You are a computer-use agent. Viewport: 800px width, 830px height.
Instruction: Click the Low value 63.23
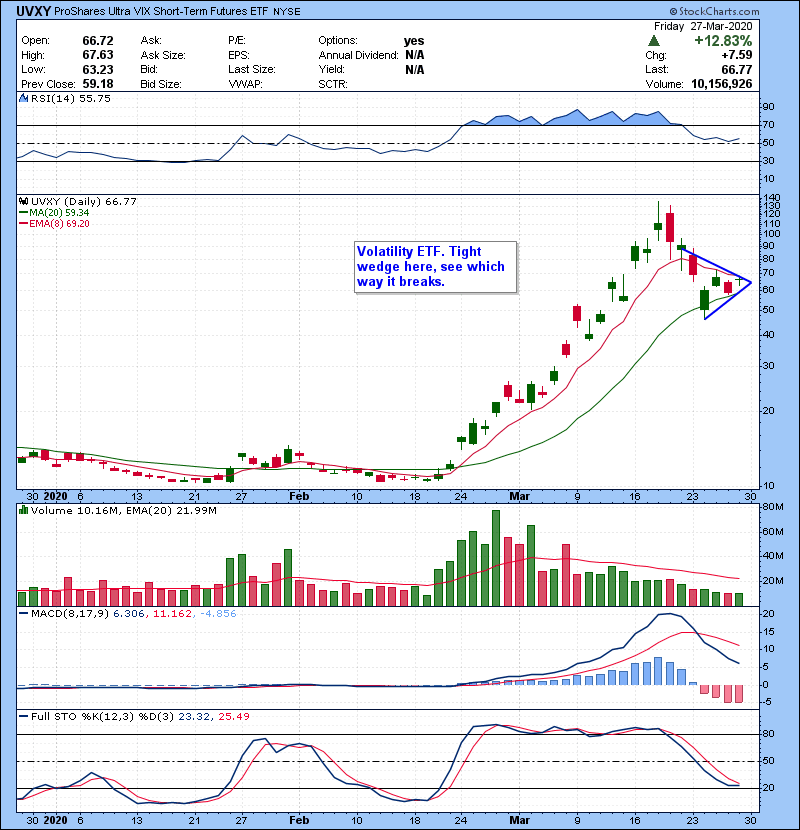coord(98,69)
